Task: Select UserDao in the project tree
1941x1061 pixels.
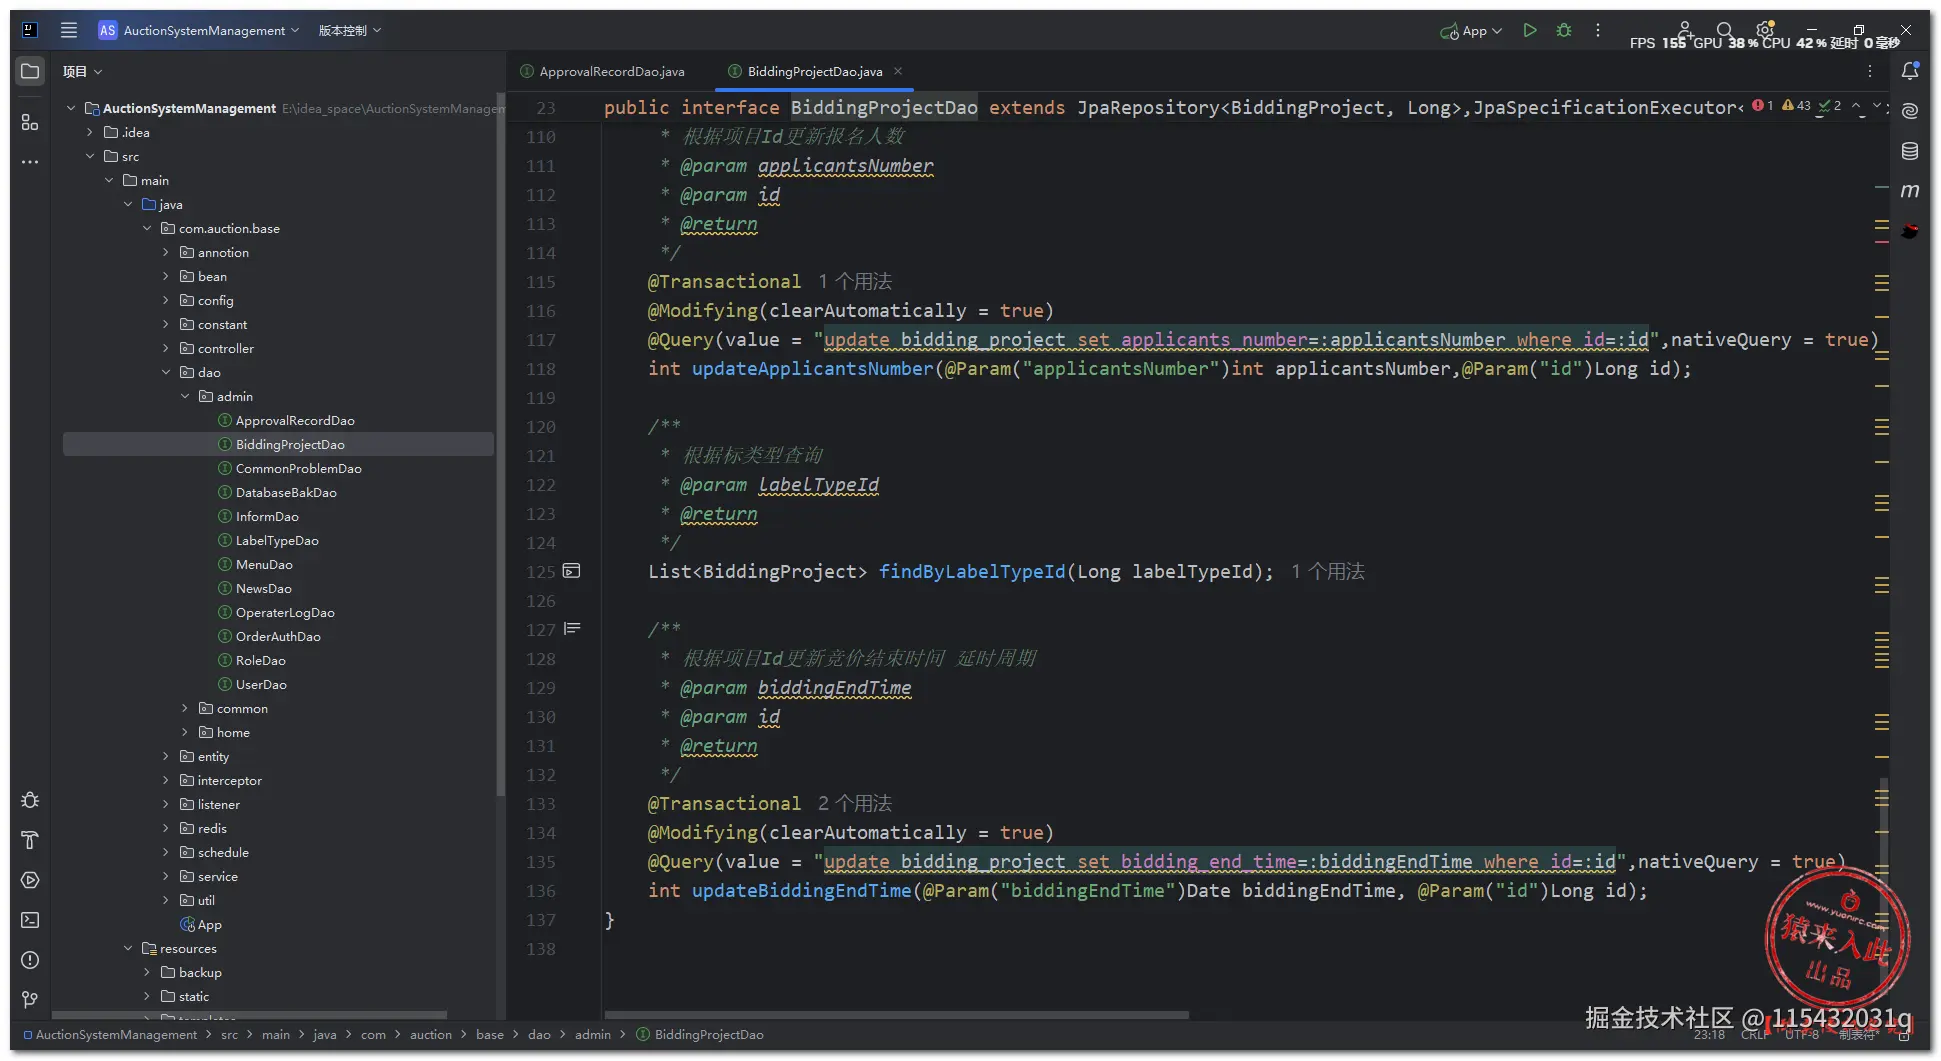Action: pos(261,684)
